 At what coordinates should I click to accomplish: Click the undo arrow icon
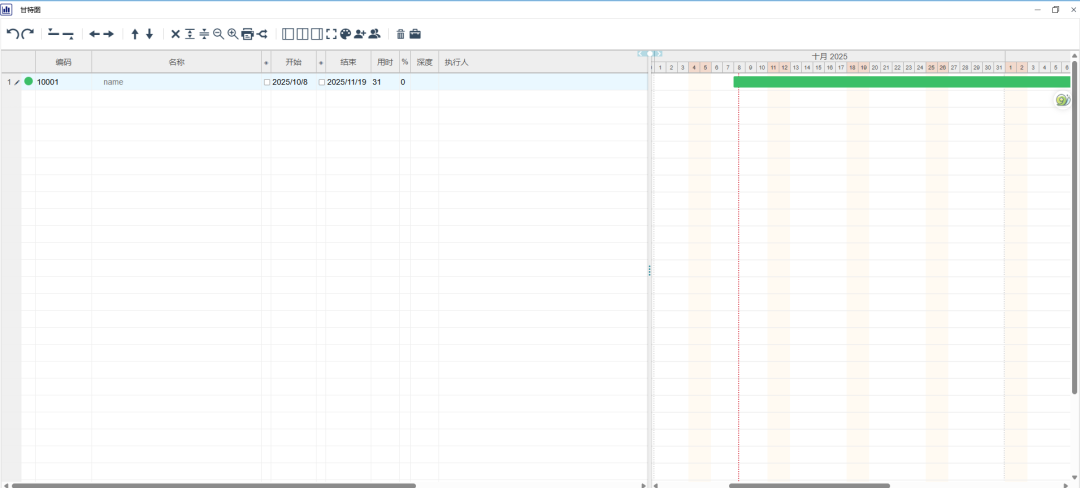coord(12,34)
